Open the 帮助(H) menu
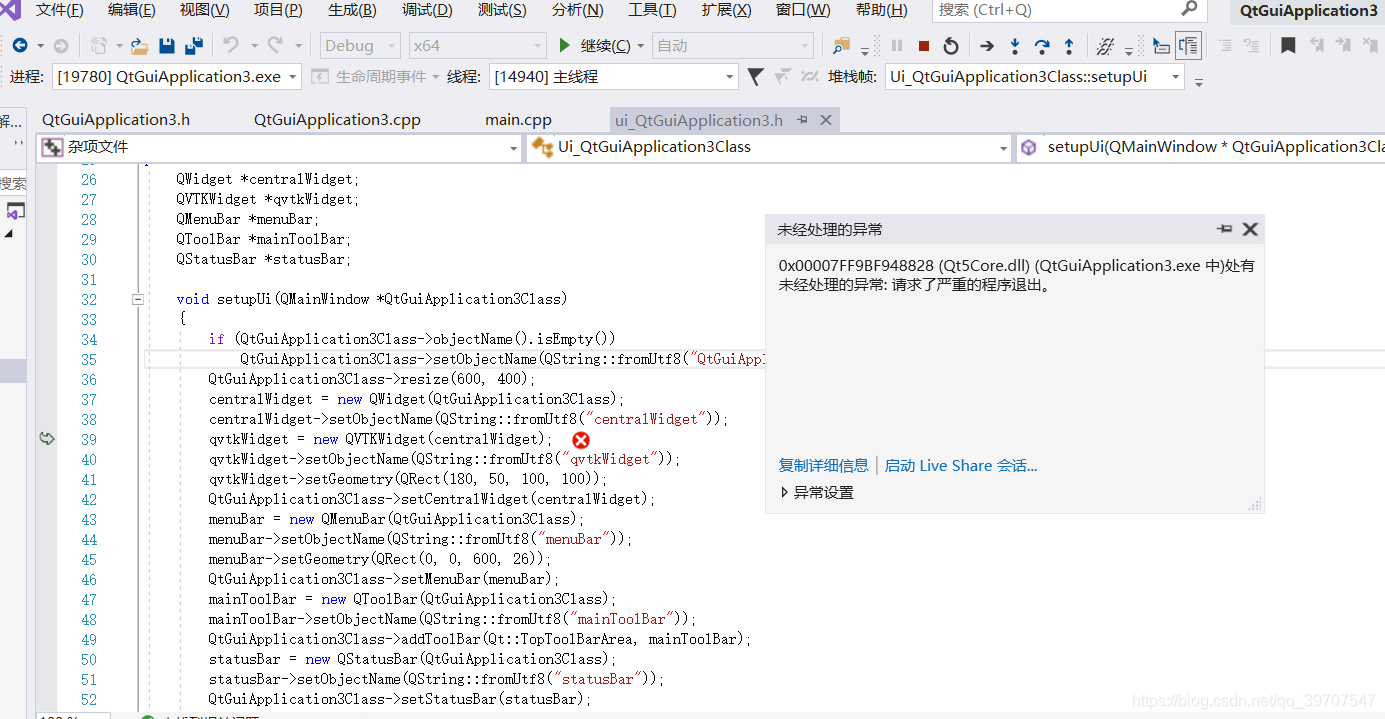This screenshot has height=719, width=1385. pyautogui.click(x=882, y=10)
